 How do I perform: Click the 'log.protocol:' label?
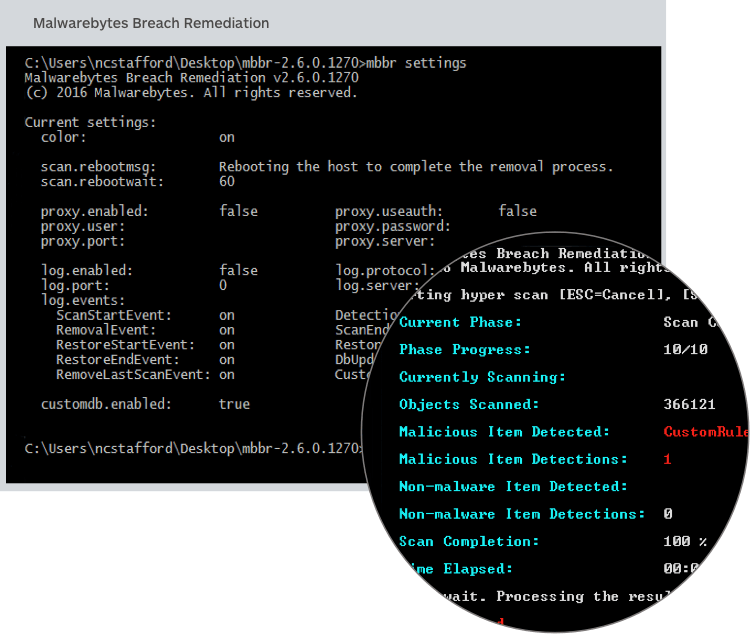[386, 271]
